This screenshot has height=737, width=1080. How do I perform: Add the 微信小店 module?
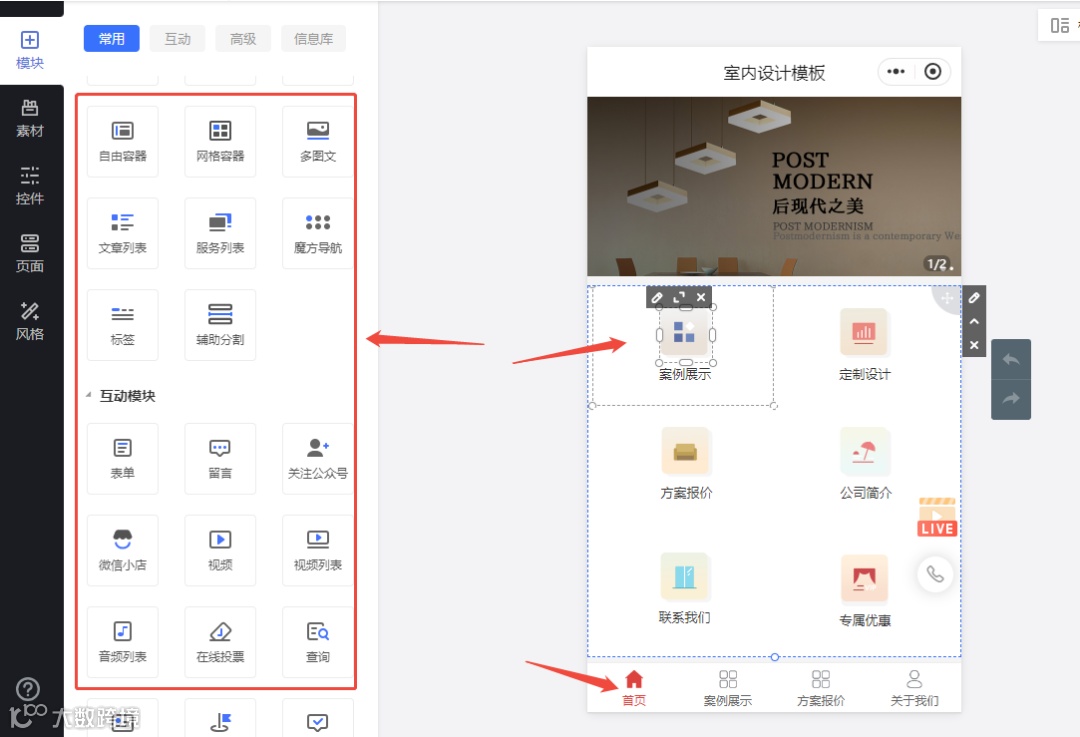tap(123, 550)
